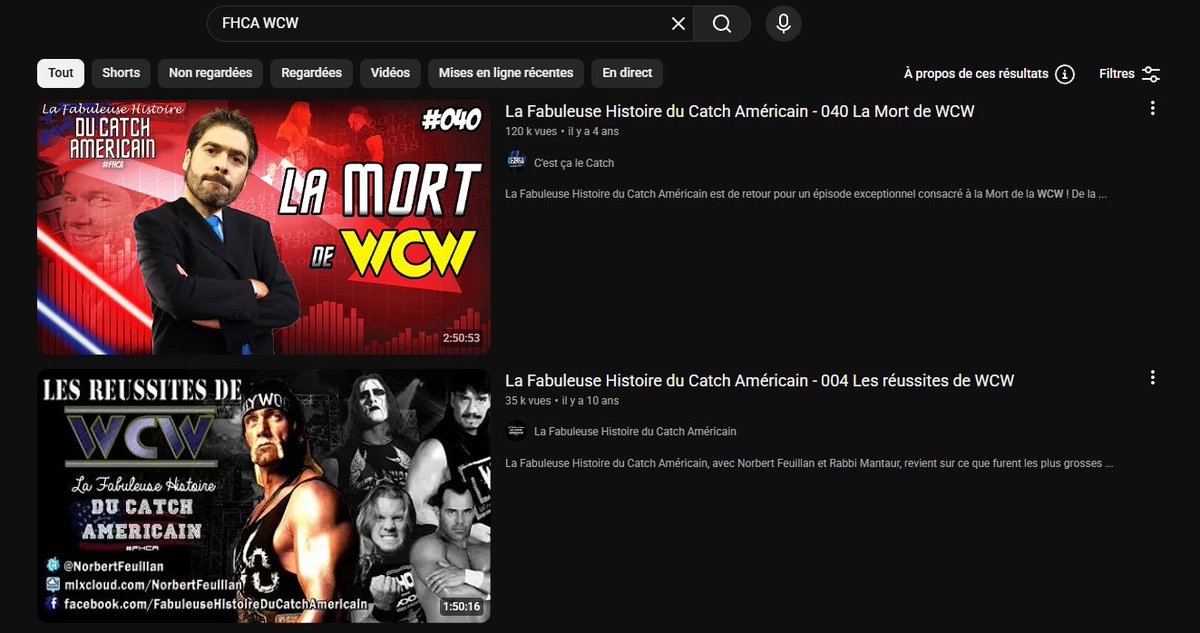The width and height of the screenshot is (1200, 633).
Task: Select the Non regardées filter chip
Action: click(211, 73)
